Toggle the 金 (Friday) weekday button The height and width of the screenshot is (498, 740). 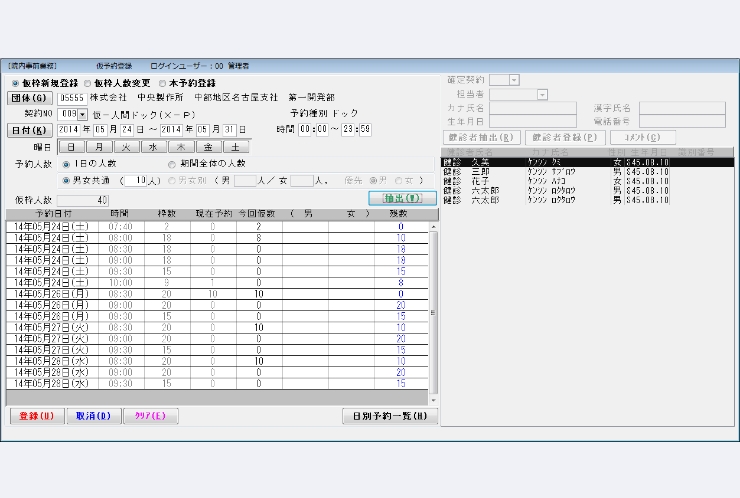pyautogui.click(x=208, y=147)
